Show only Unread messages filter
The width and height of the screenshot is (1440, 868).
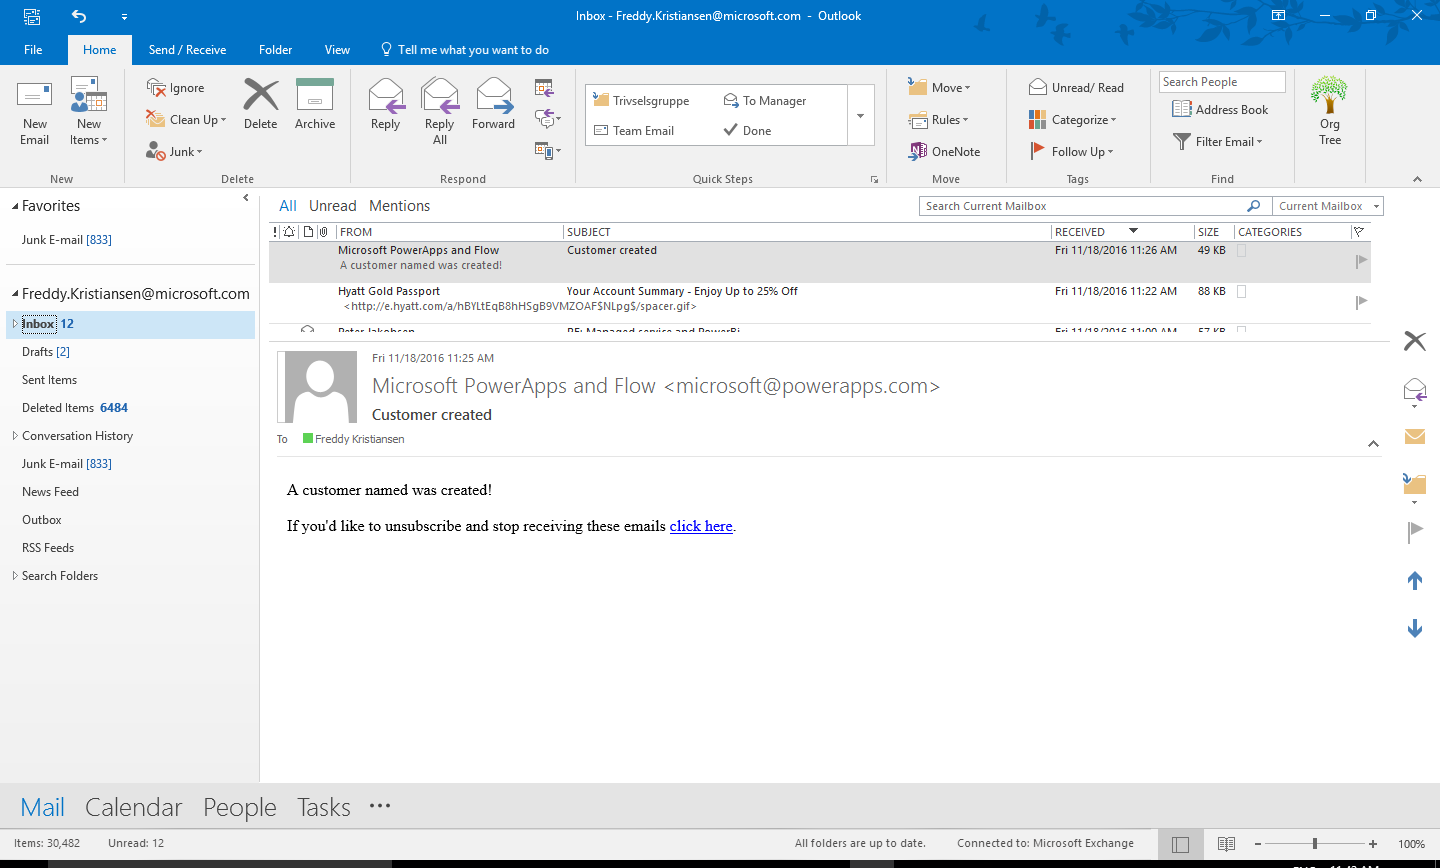(x=332, y=206)
